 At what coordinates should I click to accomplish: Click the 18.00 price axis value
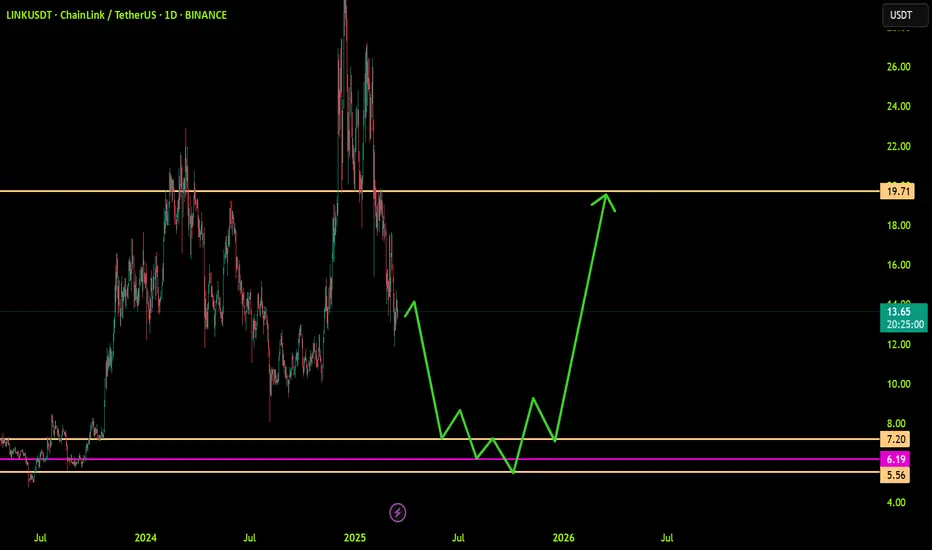click(898, 225)
